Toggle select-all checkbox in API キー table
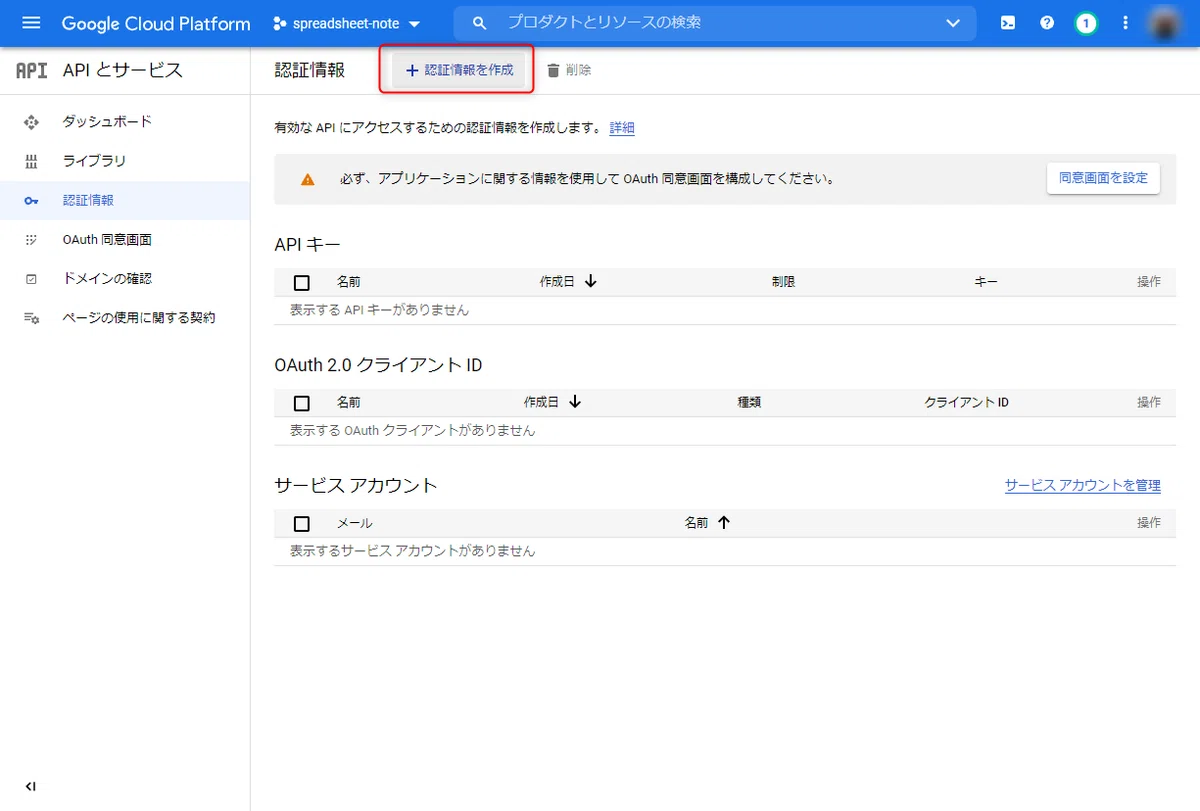 coord(302,283)
